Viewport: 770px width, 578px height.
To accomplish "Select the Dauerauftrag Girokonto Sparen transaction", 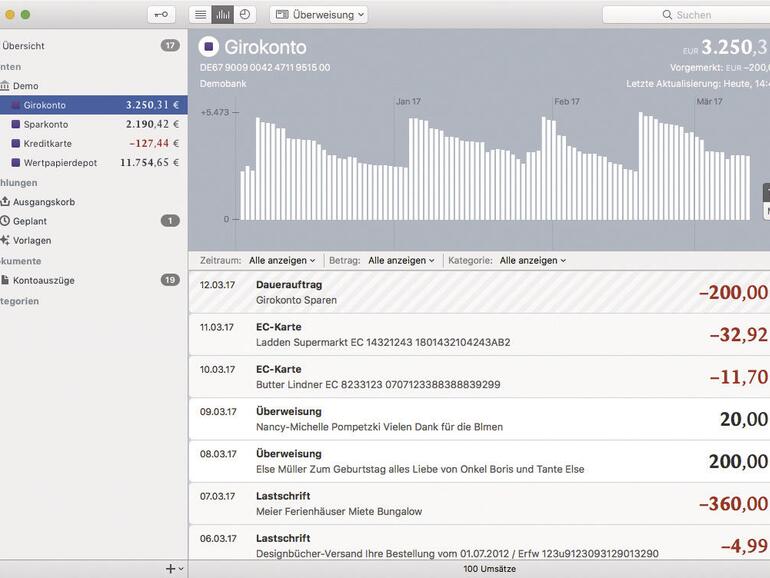I will (479, 292).
